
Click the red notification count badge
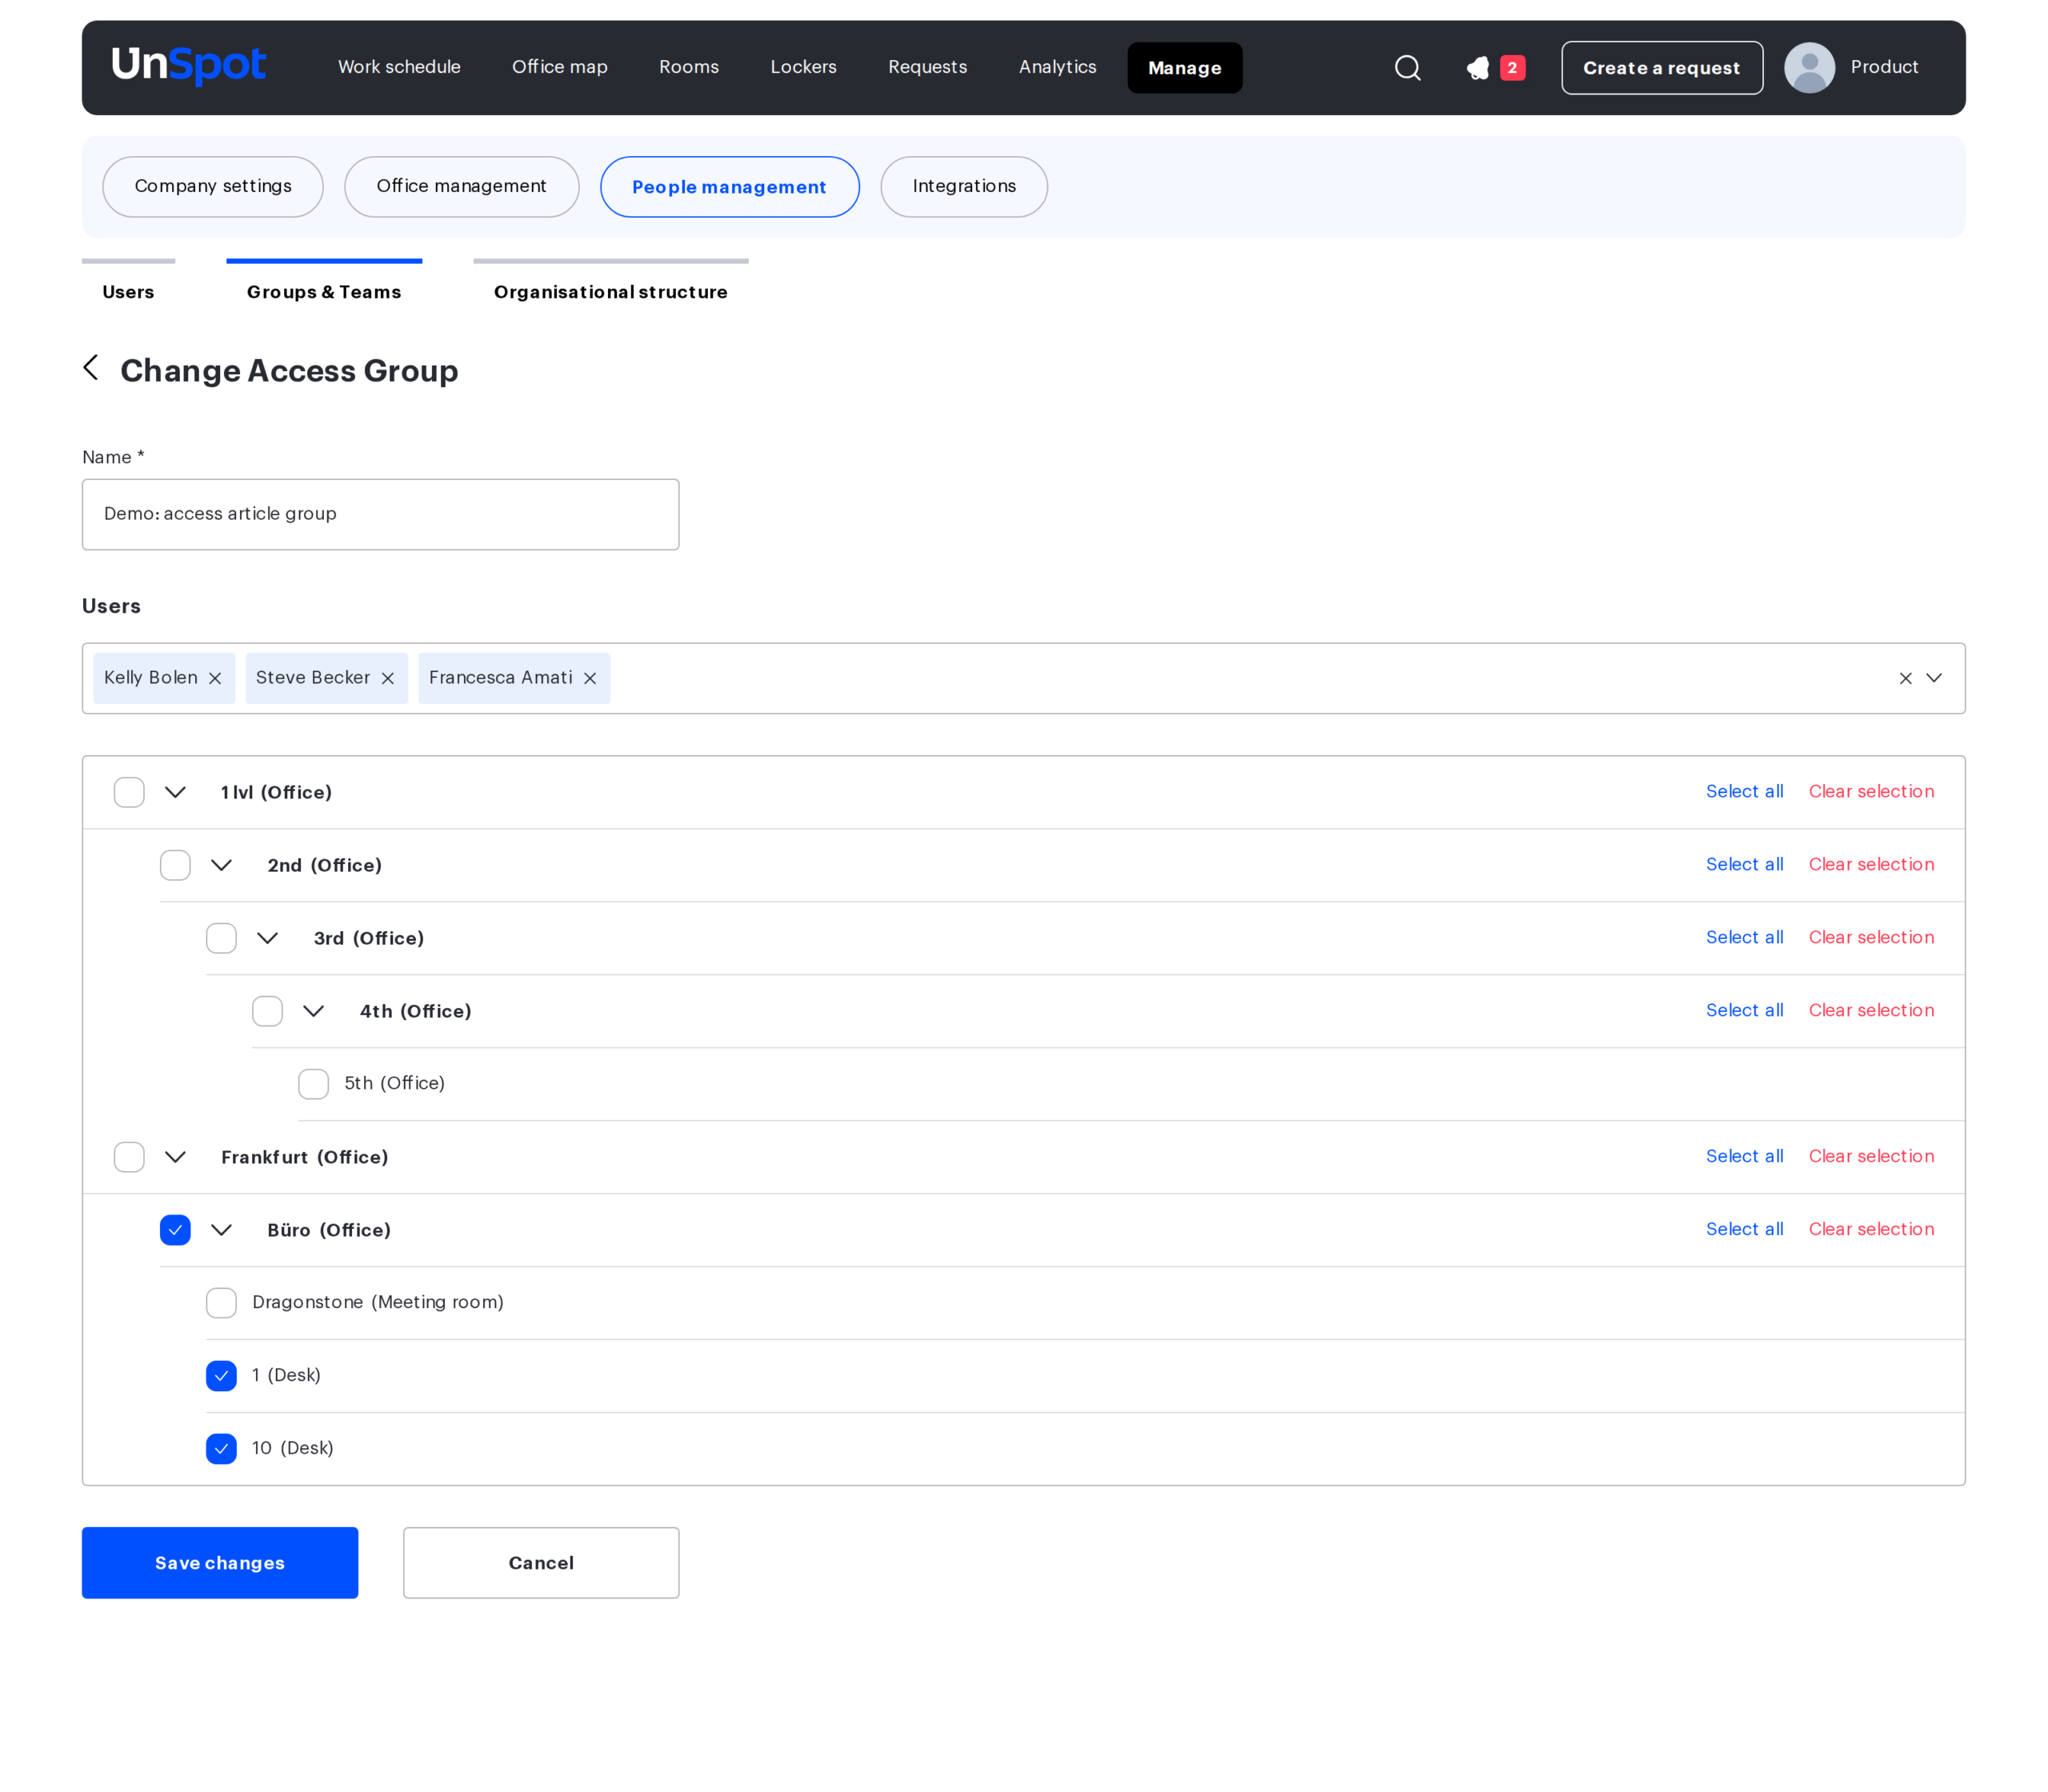pos(1512,68)
